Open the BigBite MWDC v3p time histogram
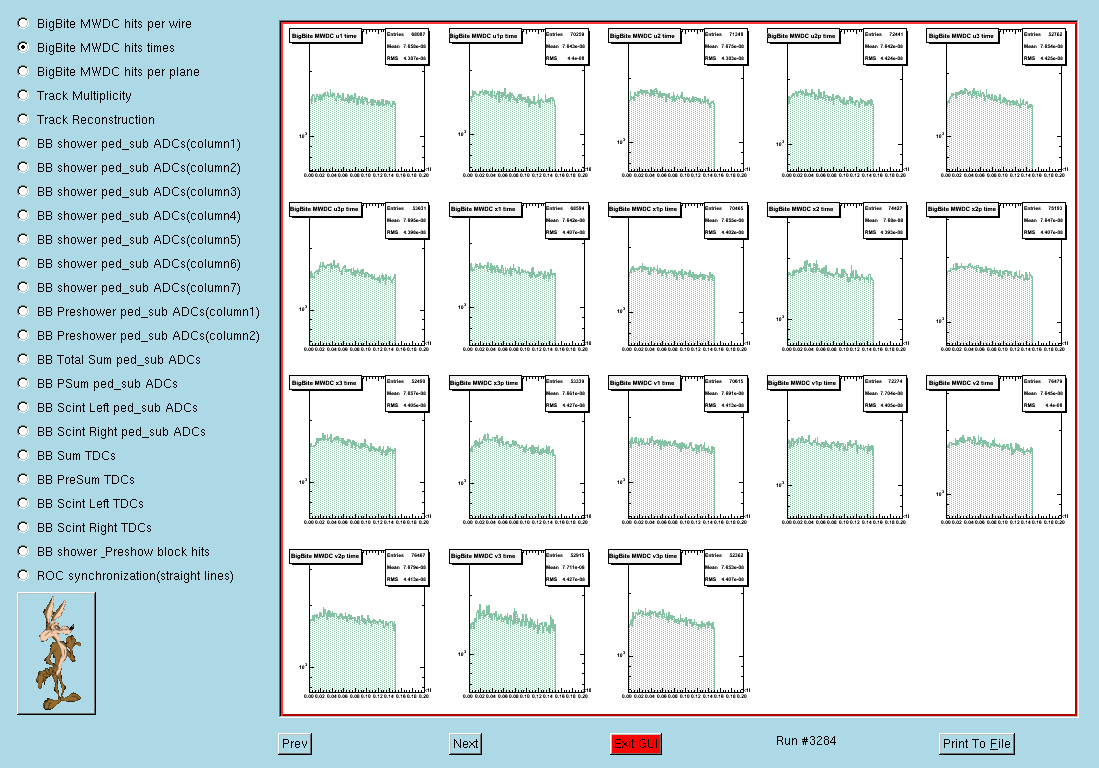1099x768 pixels. (x=677, y=623)
